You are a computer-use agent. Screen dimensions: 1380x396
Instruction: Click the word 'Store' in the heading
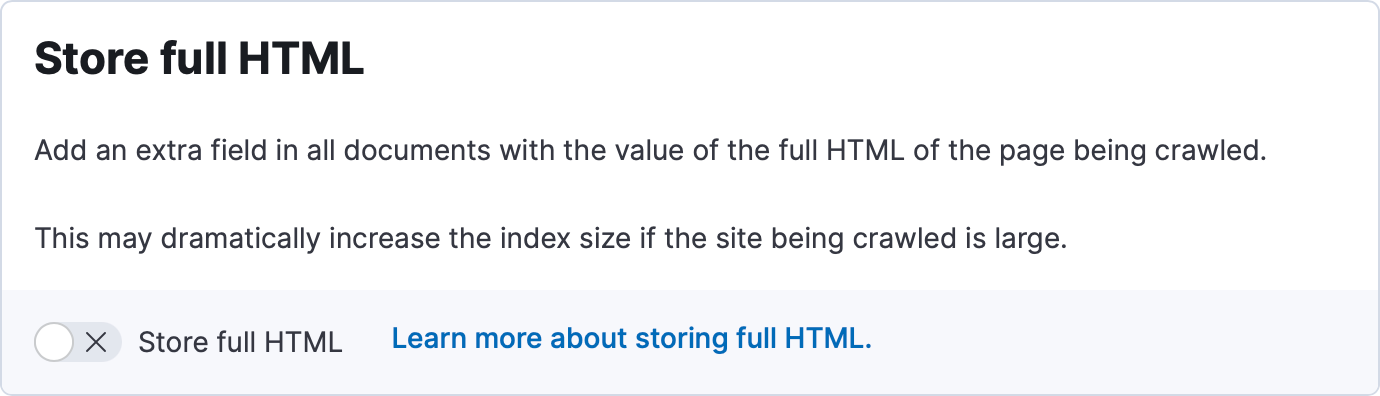[90, 60]
